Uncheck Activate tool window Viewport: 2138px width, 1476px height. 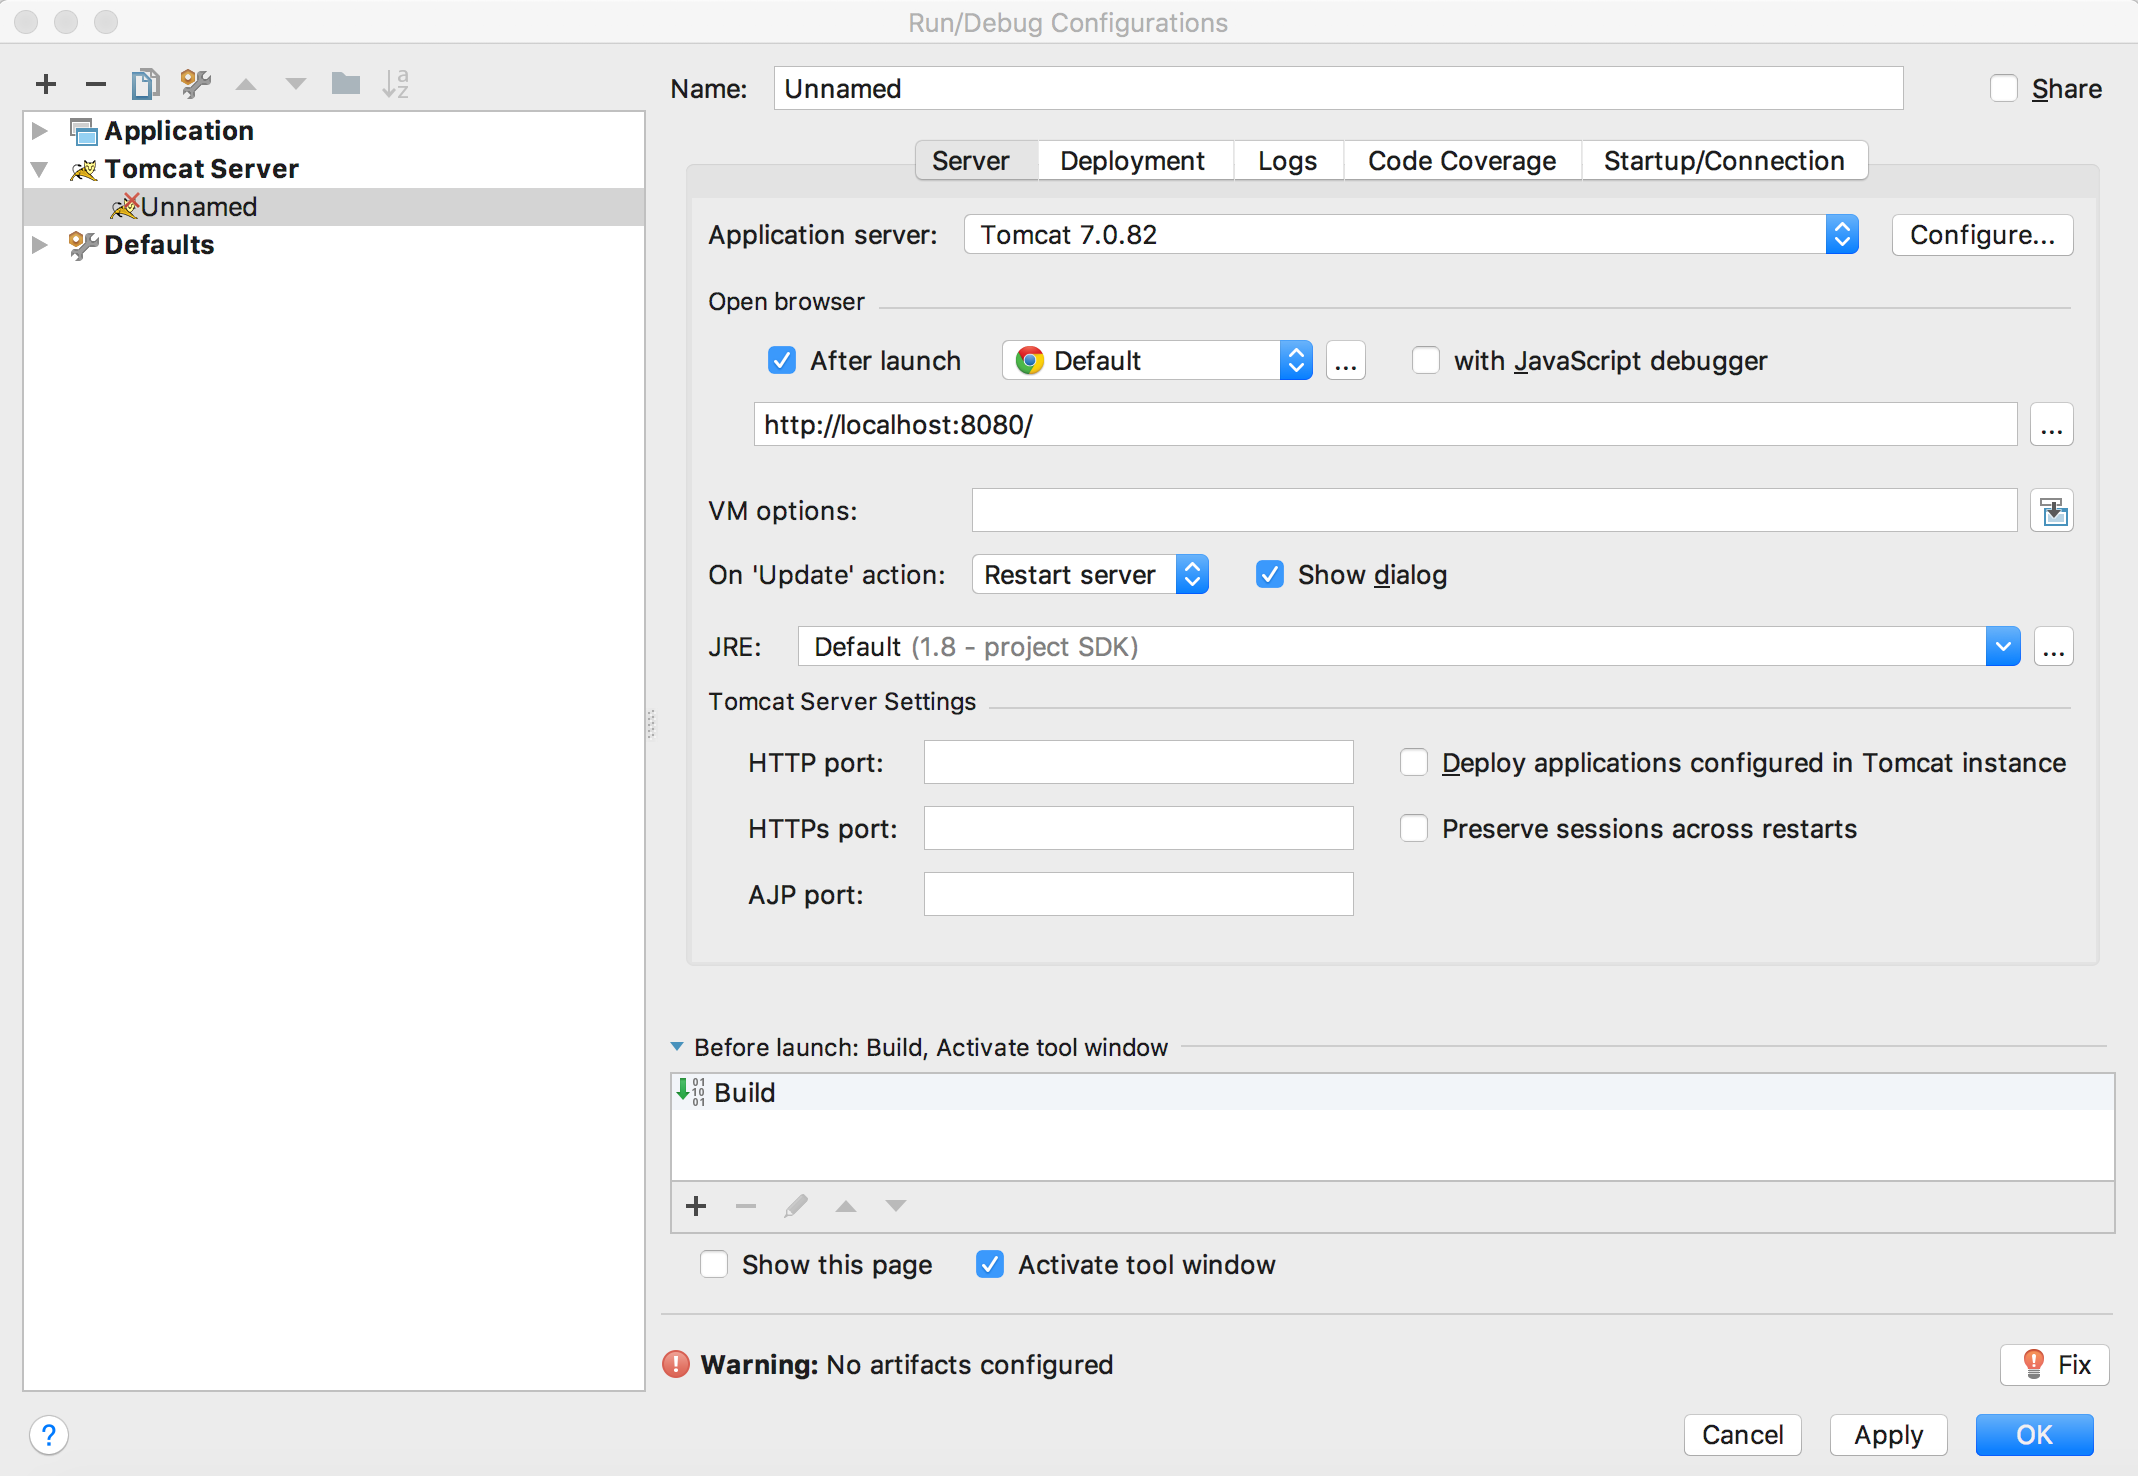tap(990, 1265)
